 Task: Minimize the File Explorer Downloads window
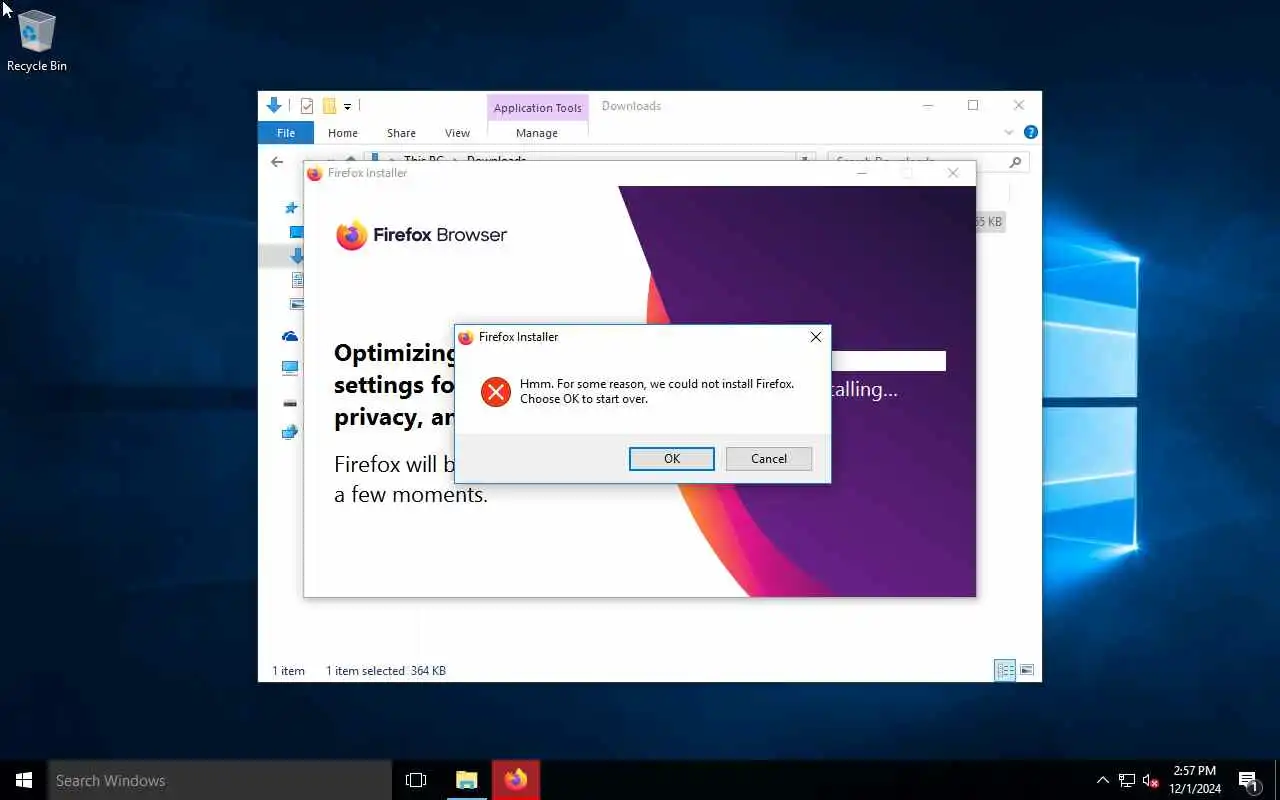pos(928,105)
